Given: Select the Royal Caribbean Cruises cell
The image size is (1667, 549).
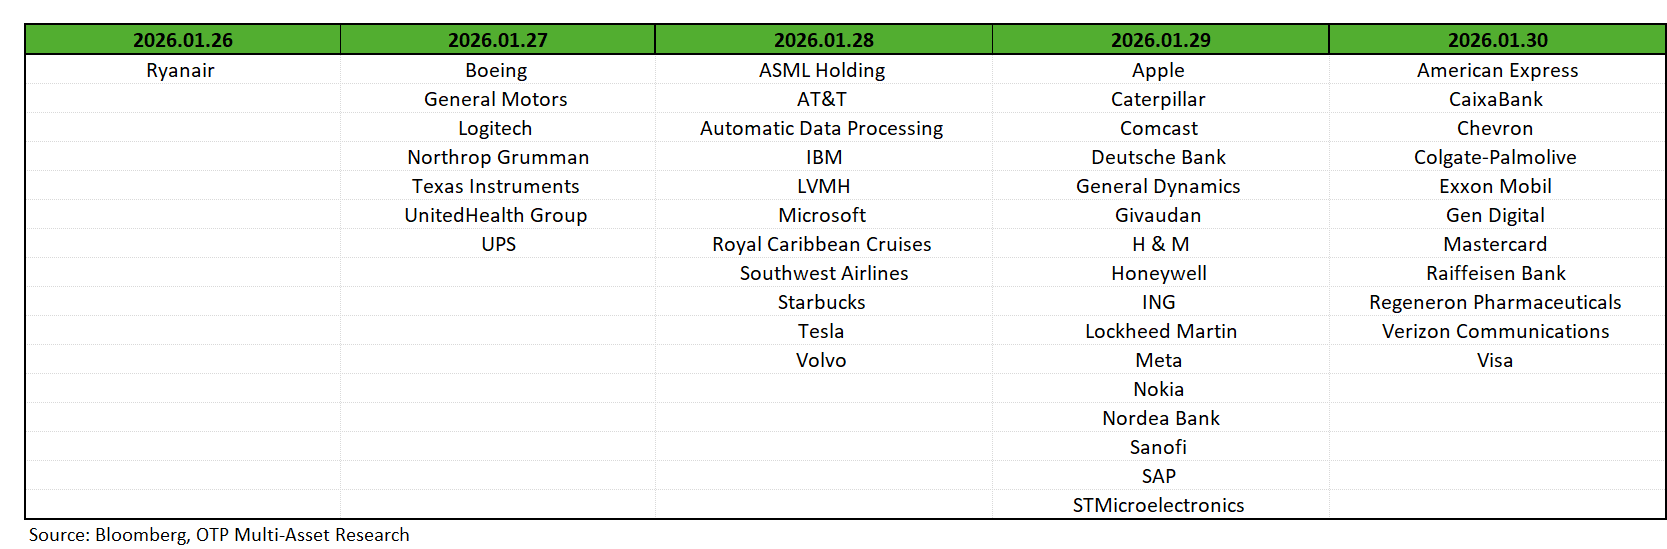Looking at the screenshot, I should pyautogui.click(x=822, y=244).
